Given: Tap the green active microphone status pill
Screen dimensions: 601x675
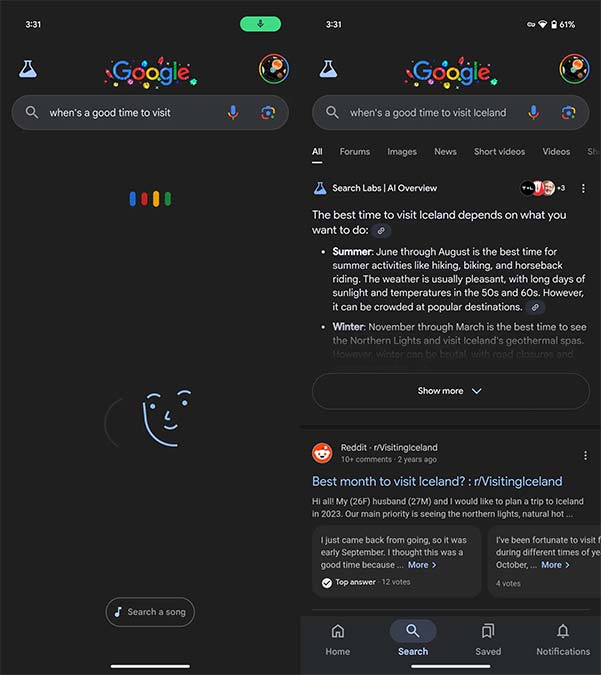Looking at the screenshot, I should [260, 24].
